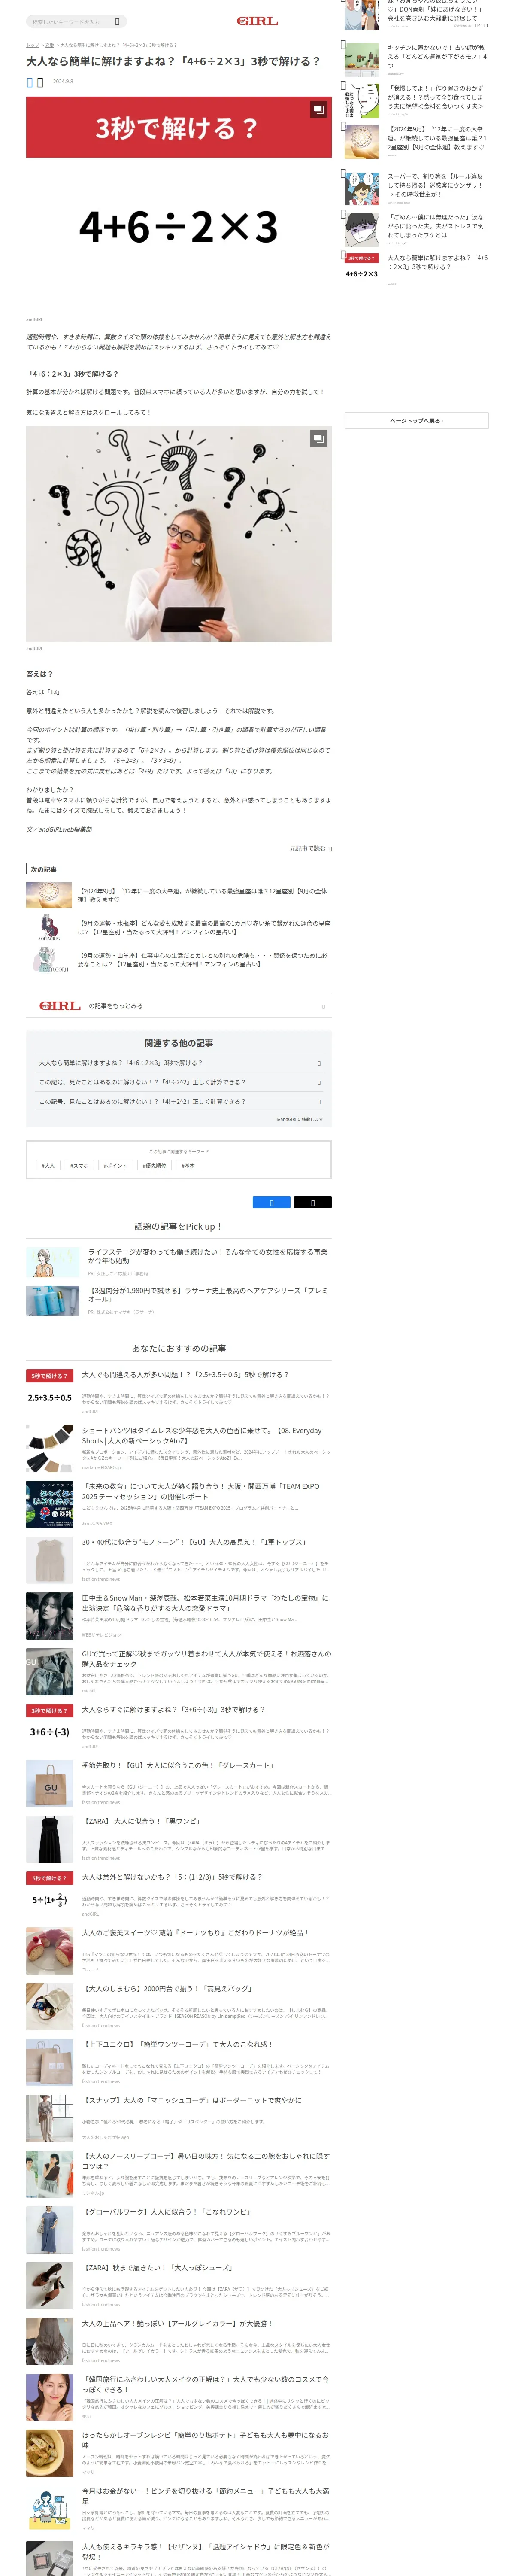Screen dimensions: 515x2576
Task: Select the '#基本' keyword tag
Action: coord(188,1165)
